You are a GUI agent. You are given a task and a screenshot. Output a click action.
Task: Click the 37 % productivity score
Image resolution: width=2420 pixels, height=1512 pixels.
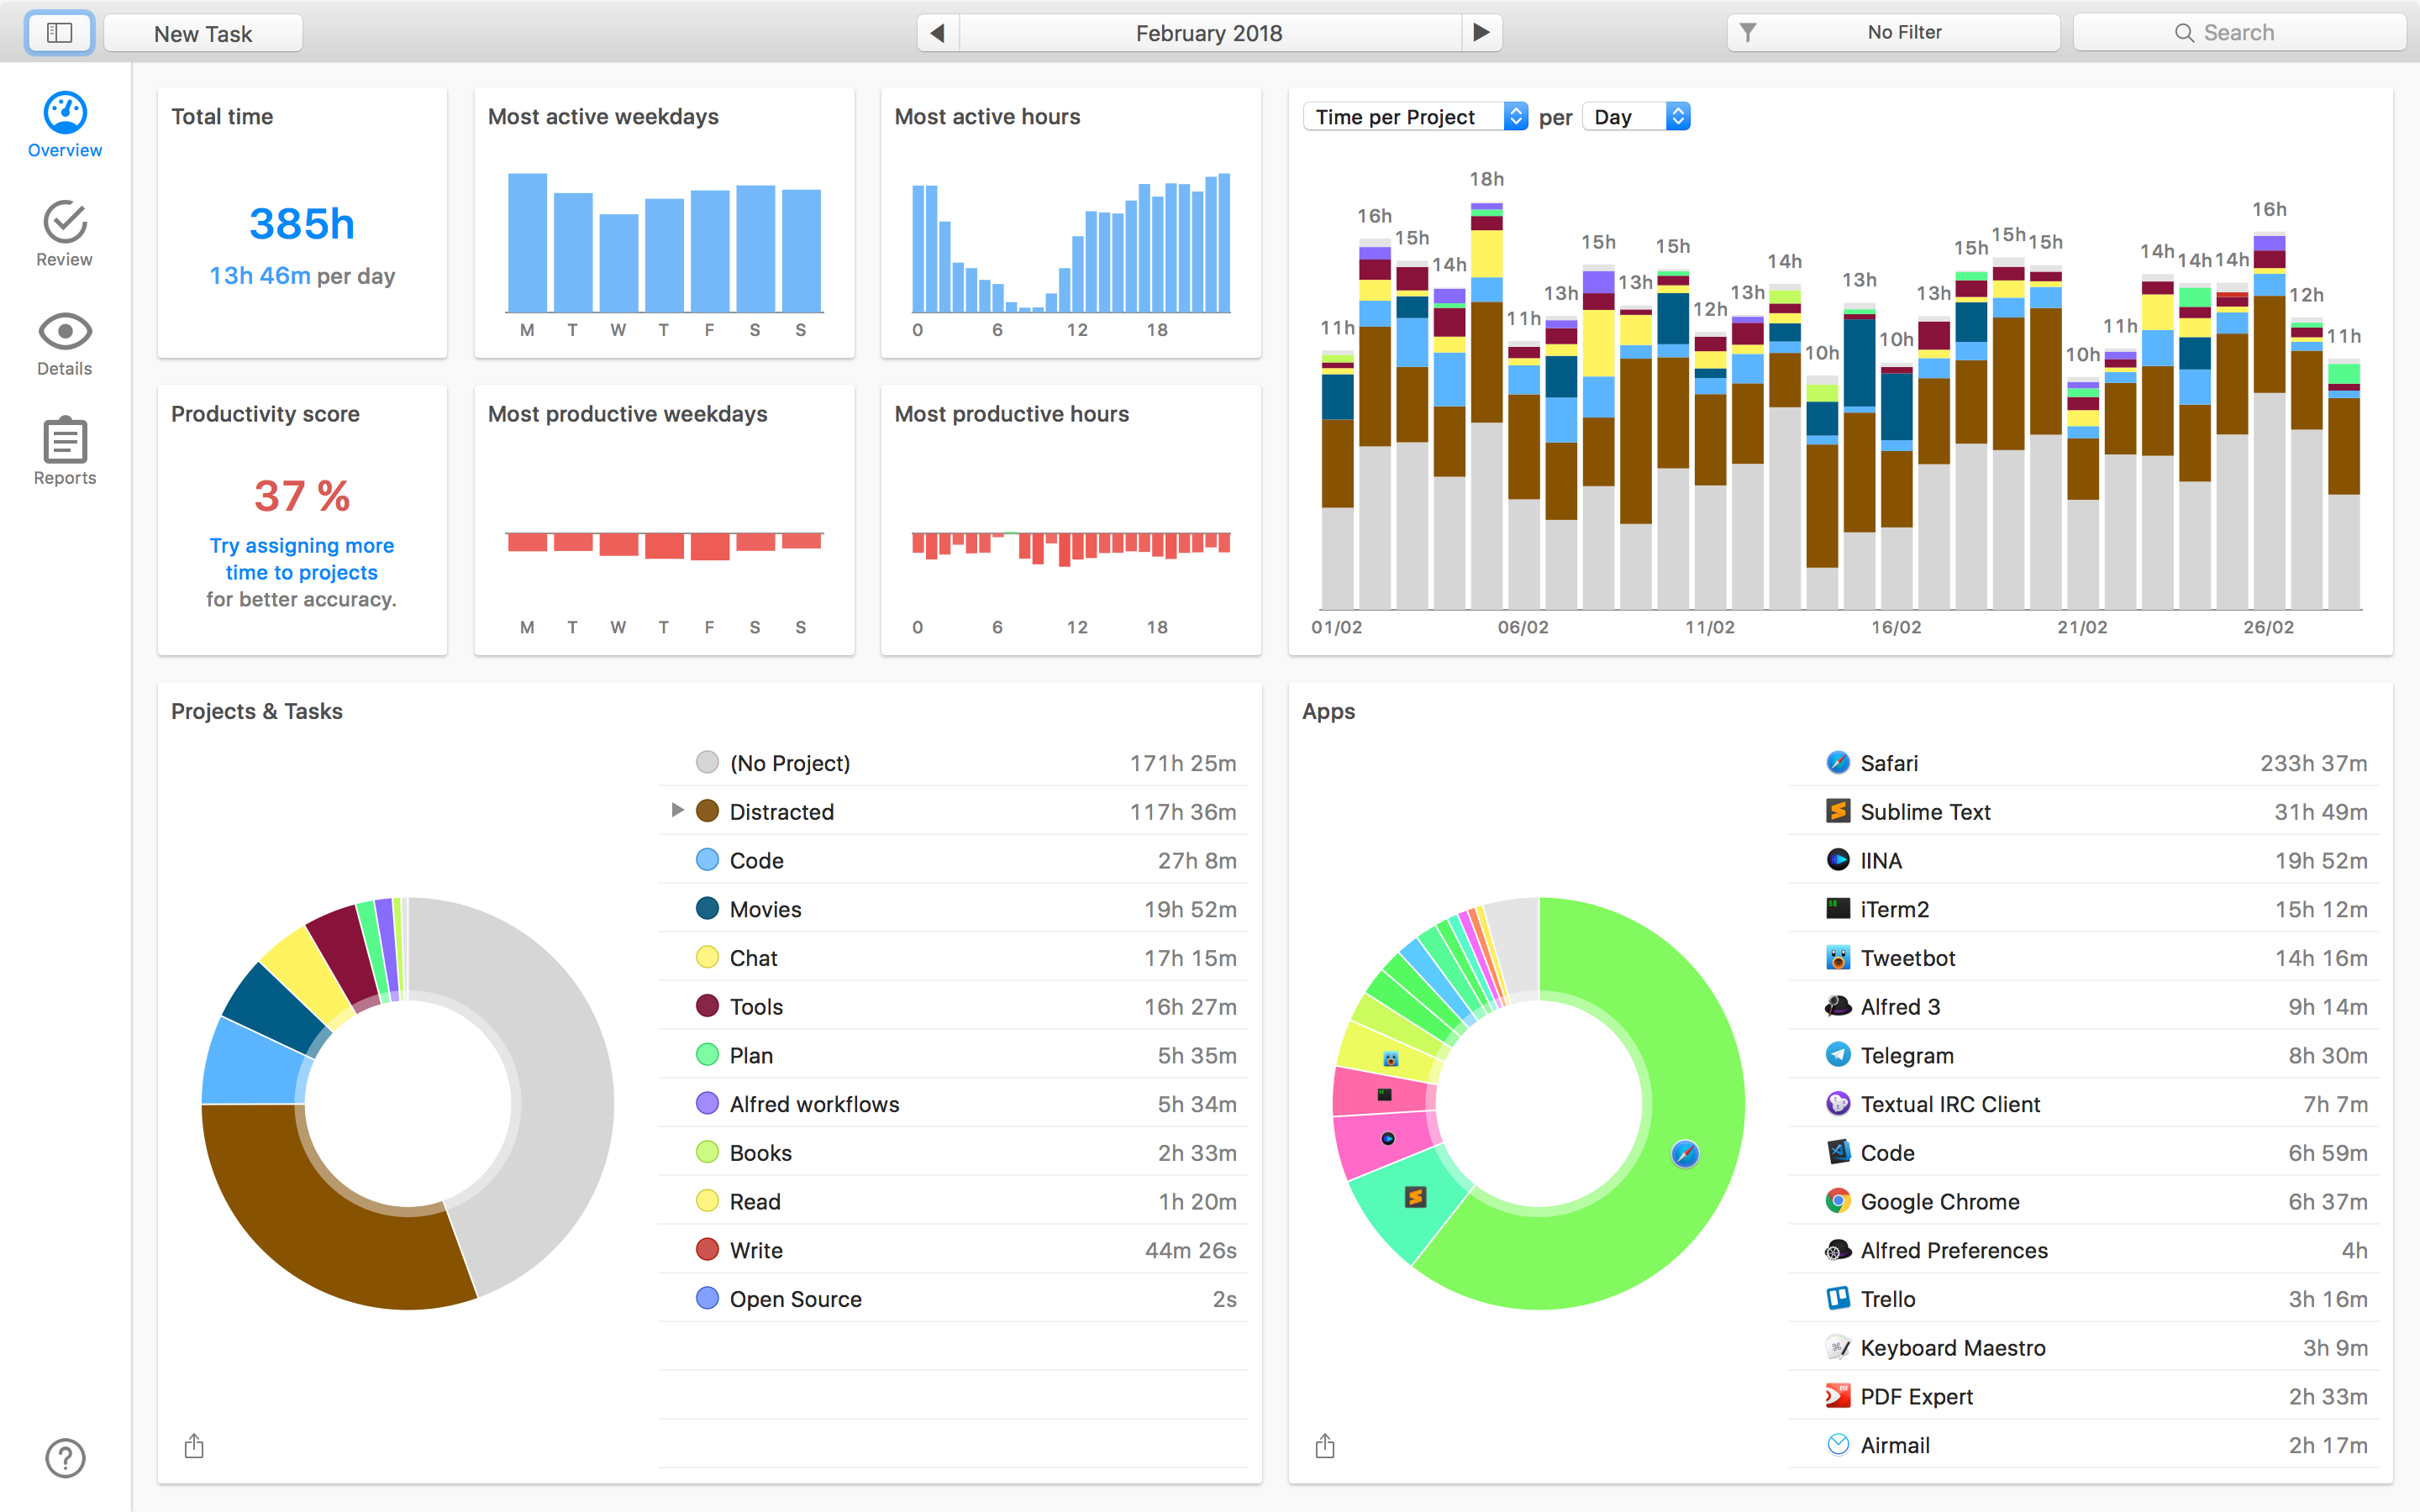[302, 496]
